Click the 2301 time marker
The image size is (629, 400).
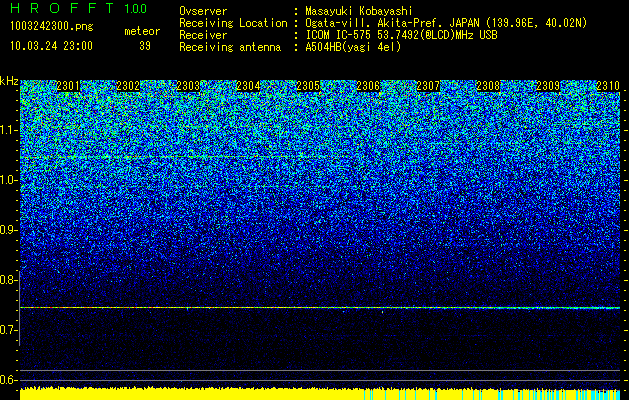coord(68,86)
